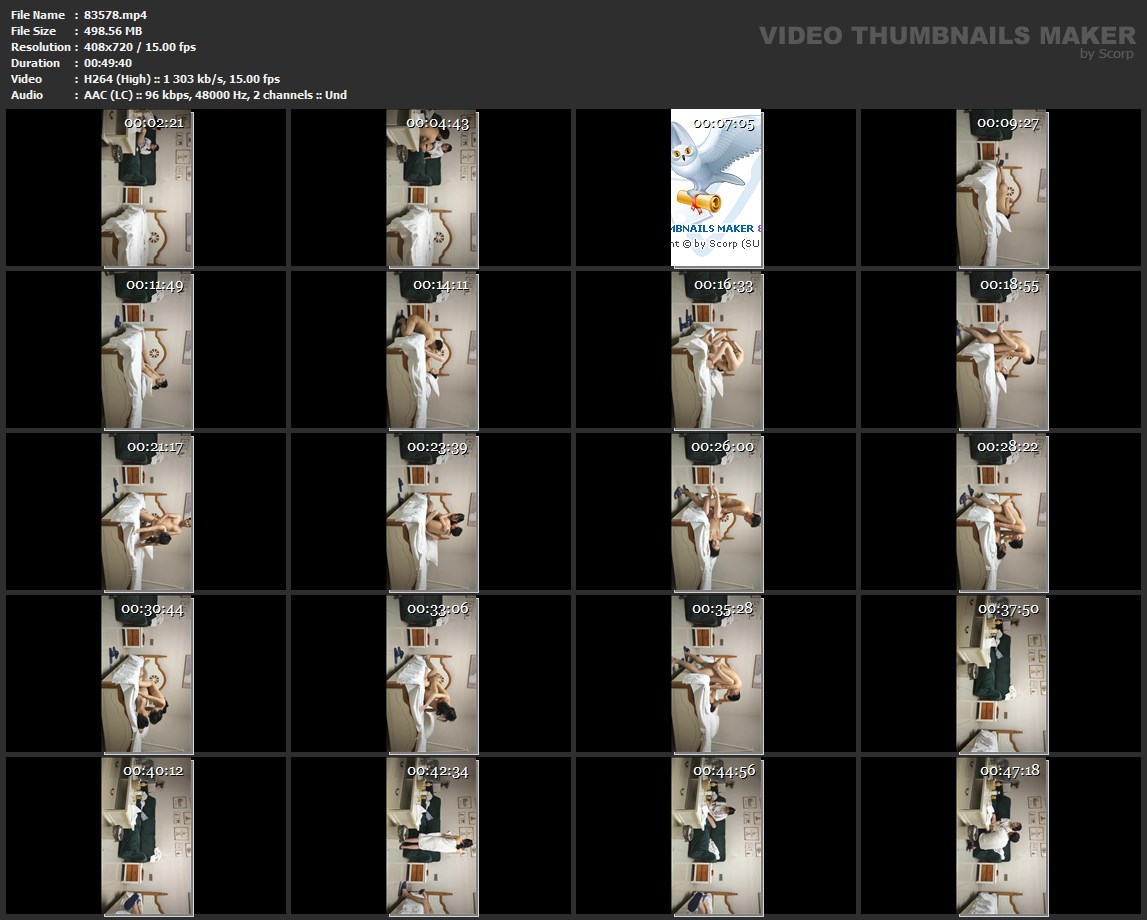Select the thumbnail stamped 00:40:12
This screenshot has width=1147, height=920.
coord(147,836)
